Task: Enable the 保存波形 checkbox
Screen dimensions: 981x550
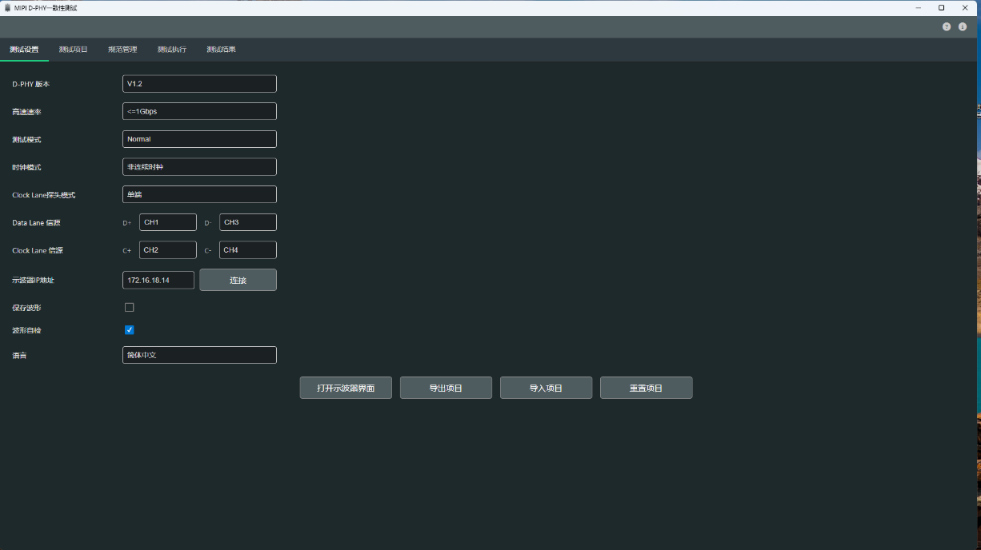Action: click(x=130, y=307)
